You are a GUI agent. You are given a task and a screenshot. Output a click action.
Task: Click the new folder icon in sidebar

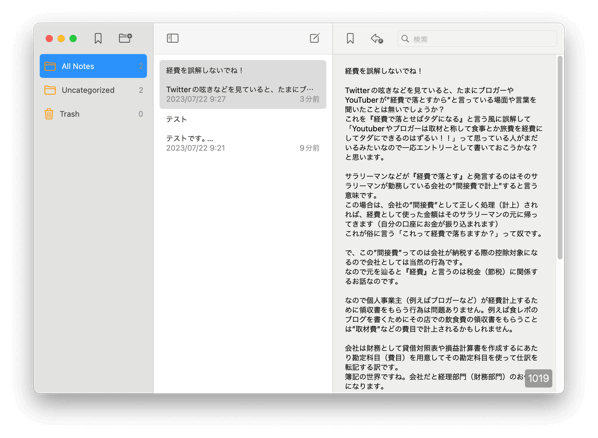(125, 38)
